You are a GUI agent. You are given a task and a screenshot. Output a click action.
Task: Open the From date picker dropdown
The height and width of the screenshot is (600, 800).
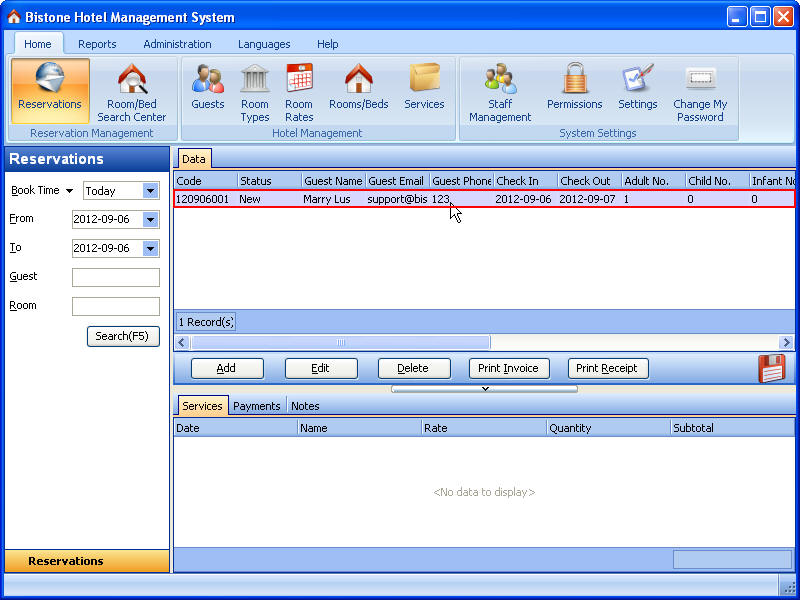coord(151,220)
